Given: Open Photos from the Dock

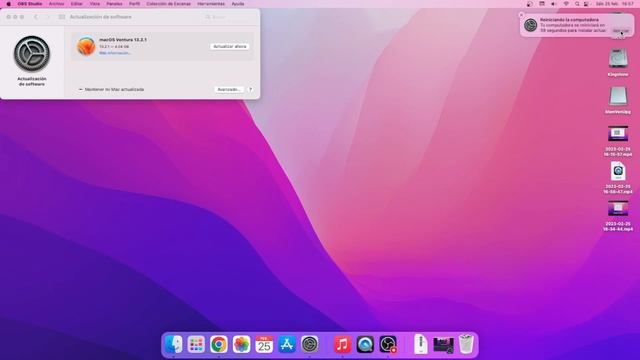Looking at the screenshot, I should click(x=242, y=344).
